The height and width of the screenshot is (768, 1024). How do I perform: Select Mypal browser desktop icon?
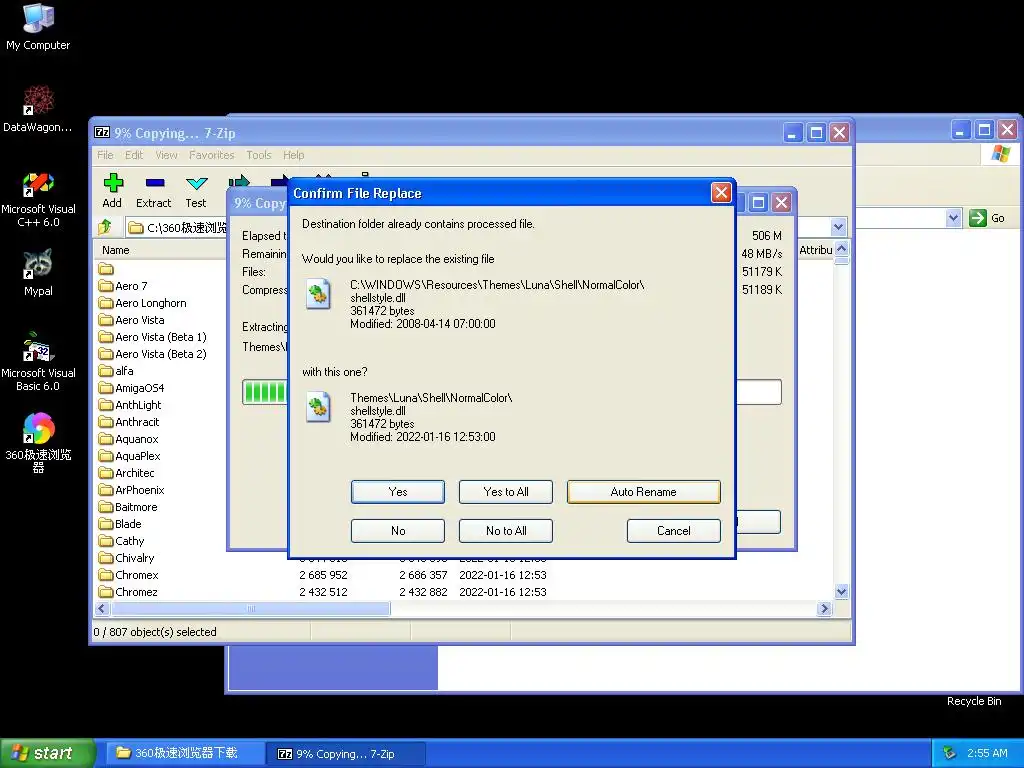(38, 273)
